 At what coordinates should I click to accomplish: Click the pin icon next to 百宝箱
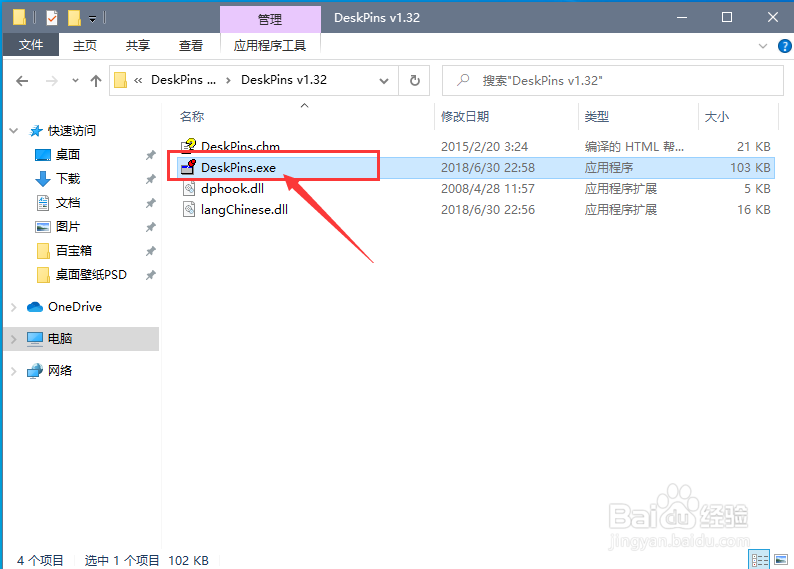150,251
